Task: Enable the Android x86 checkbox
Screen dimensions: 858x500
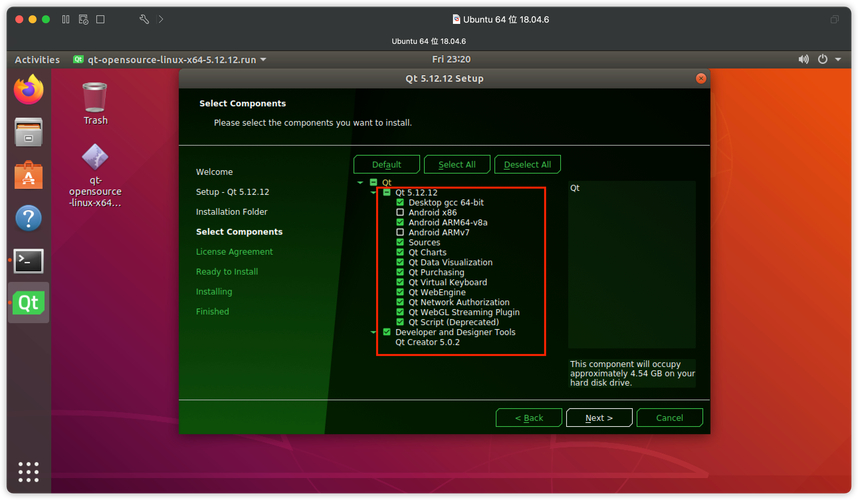Action: (400, 213)
